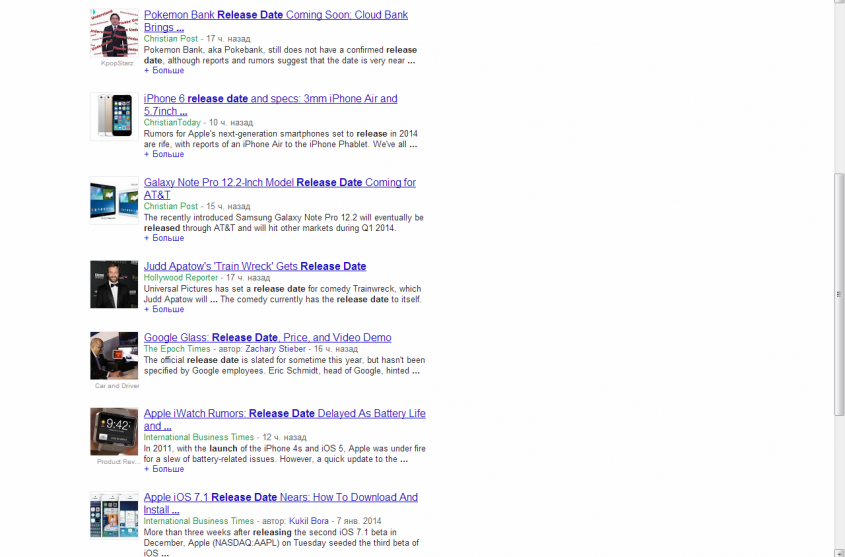The height and width of the screenshot is (557, 845).
Task: Click the Pokemon Bank article thumbnail
Action: click(114, 33)
